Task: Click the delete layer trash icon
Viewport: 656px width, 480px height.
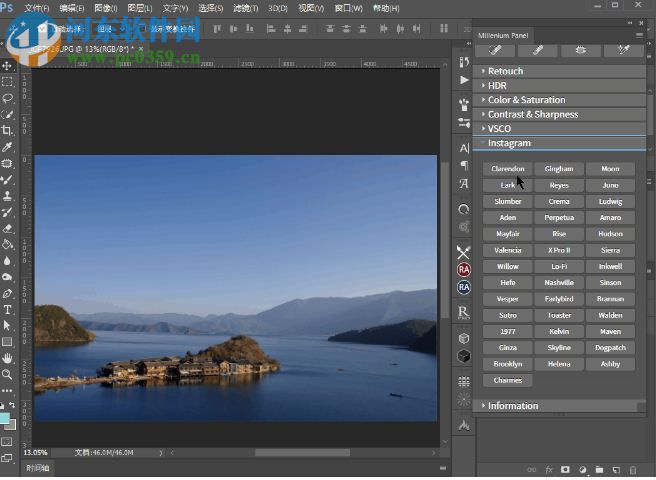Action: (633, 470)
